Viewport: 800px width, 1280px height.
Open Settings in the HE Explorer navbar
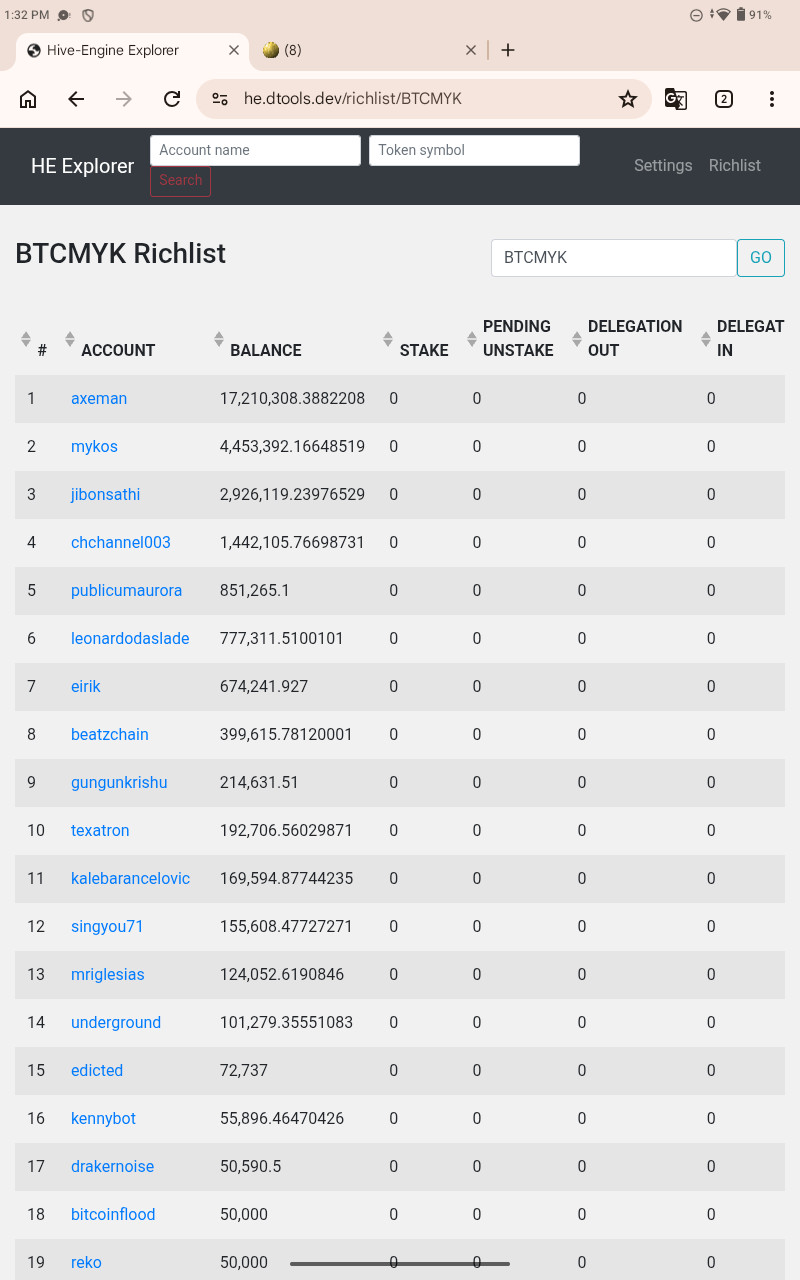(x=663, y=166)
